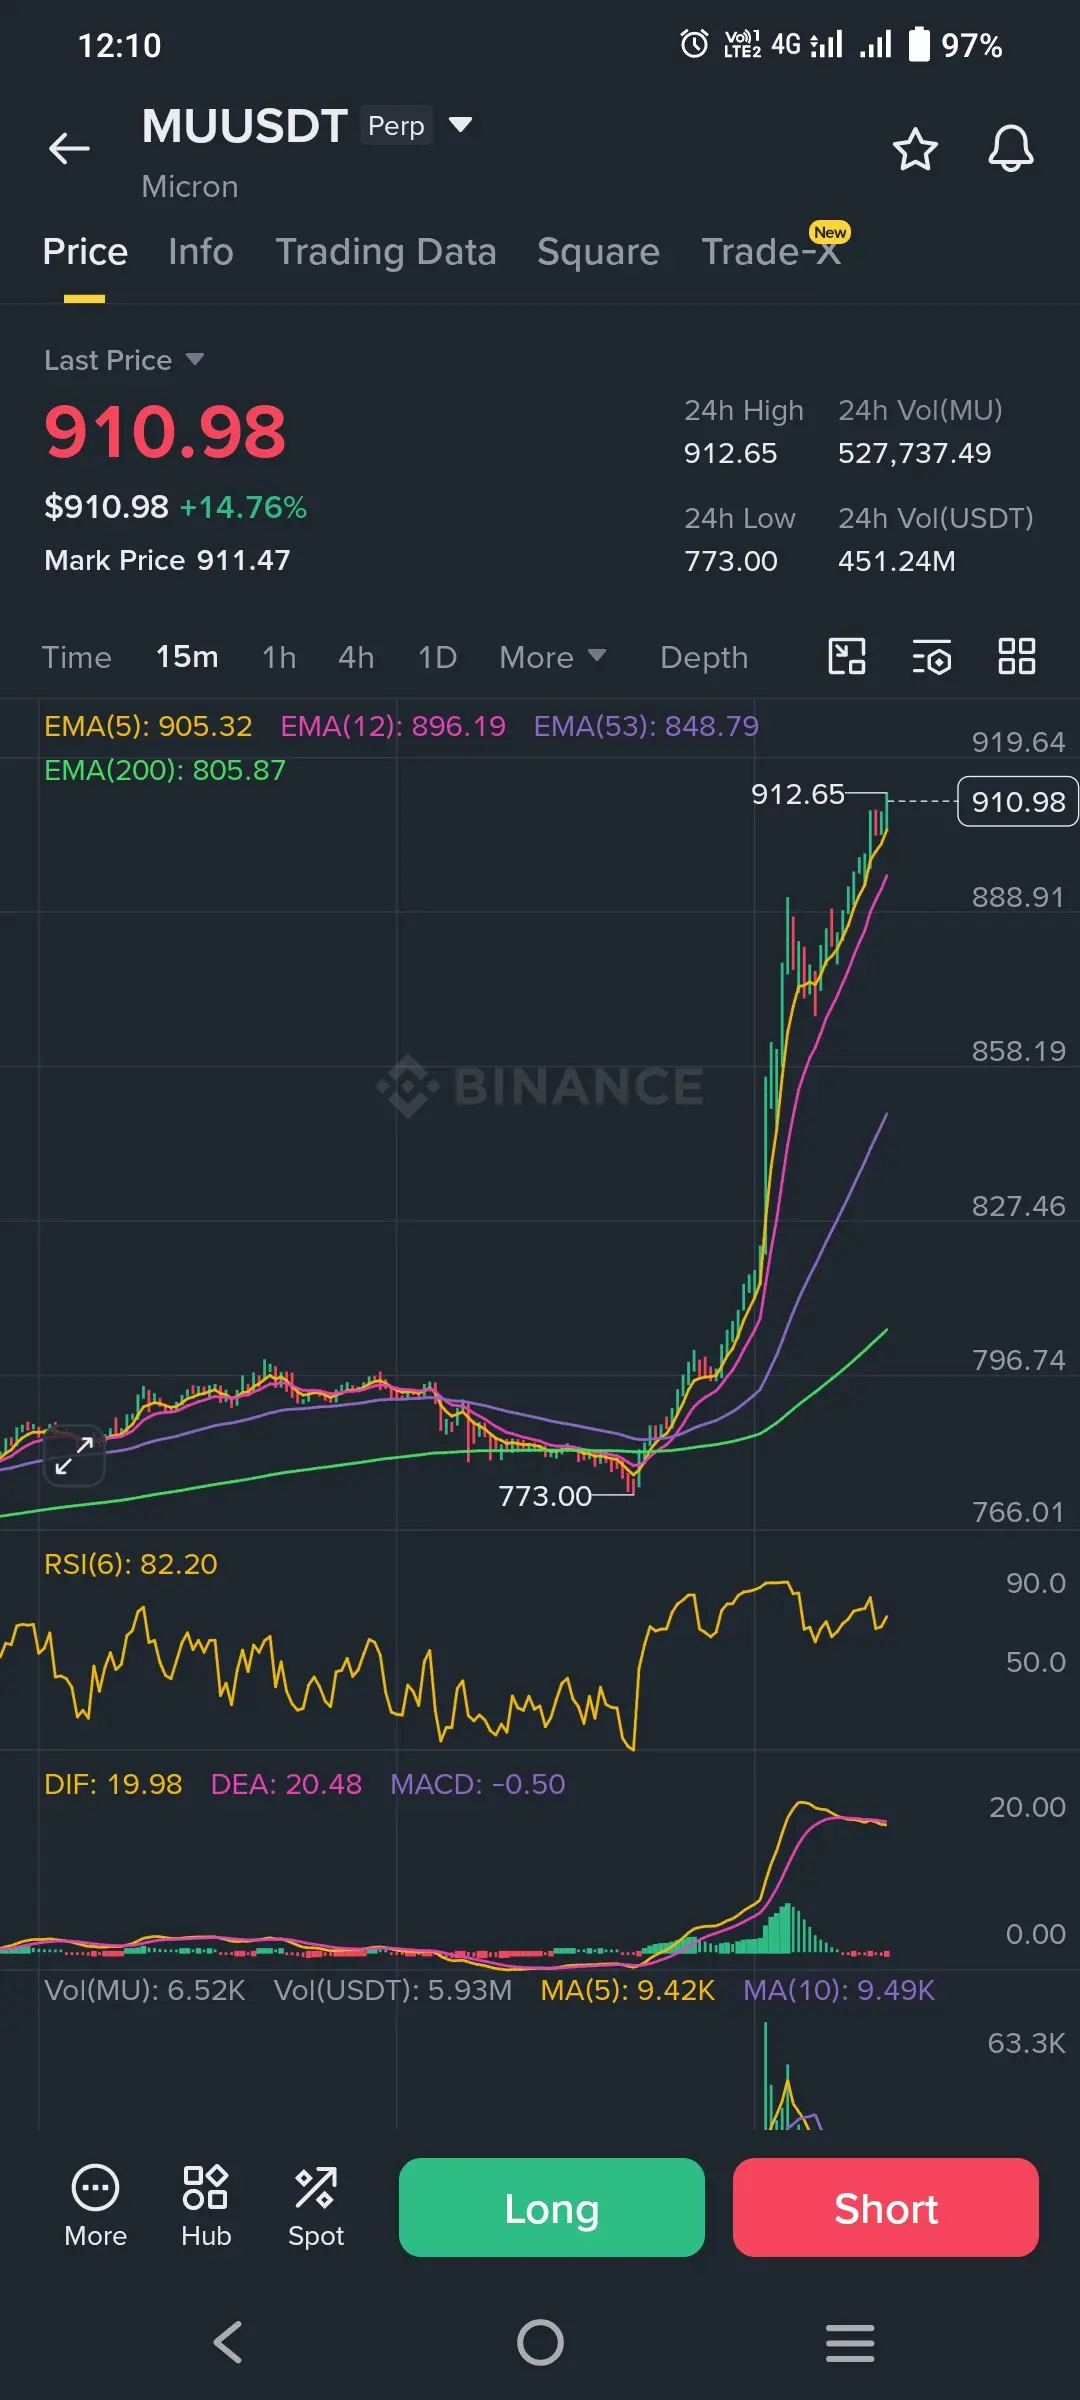Image resolution: width=1080 pixels, height=2400 pixels.
Task: Tap the 773.00 low marker on chart
Action: (x=545, y=1496)
